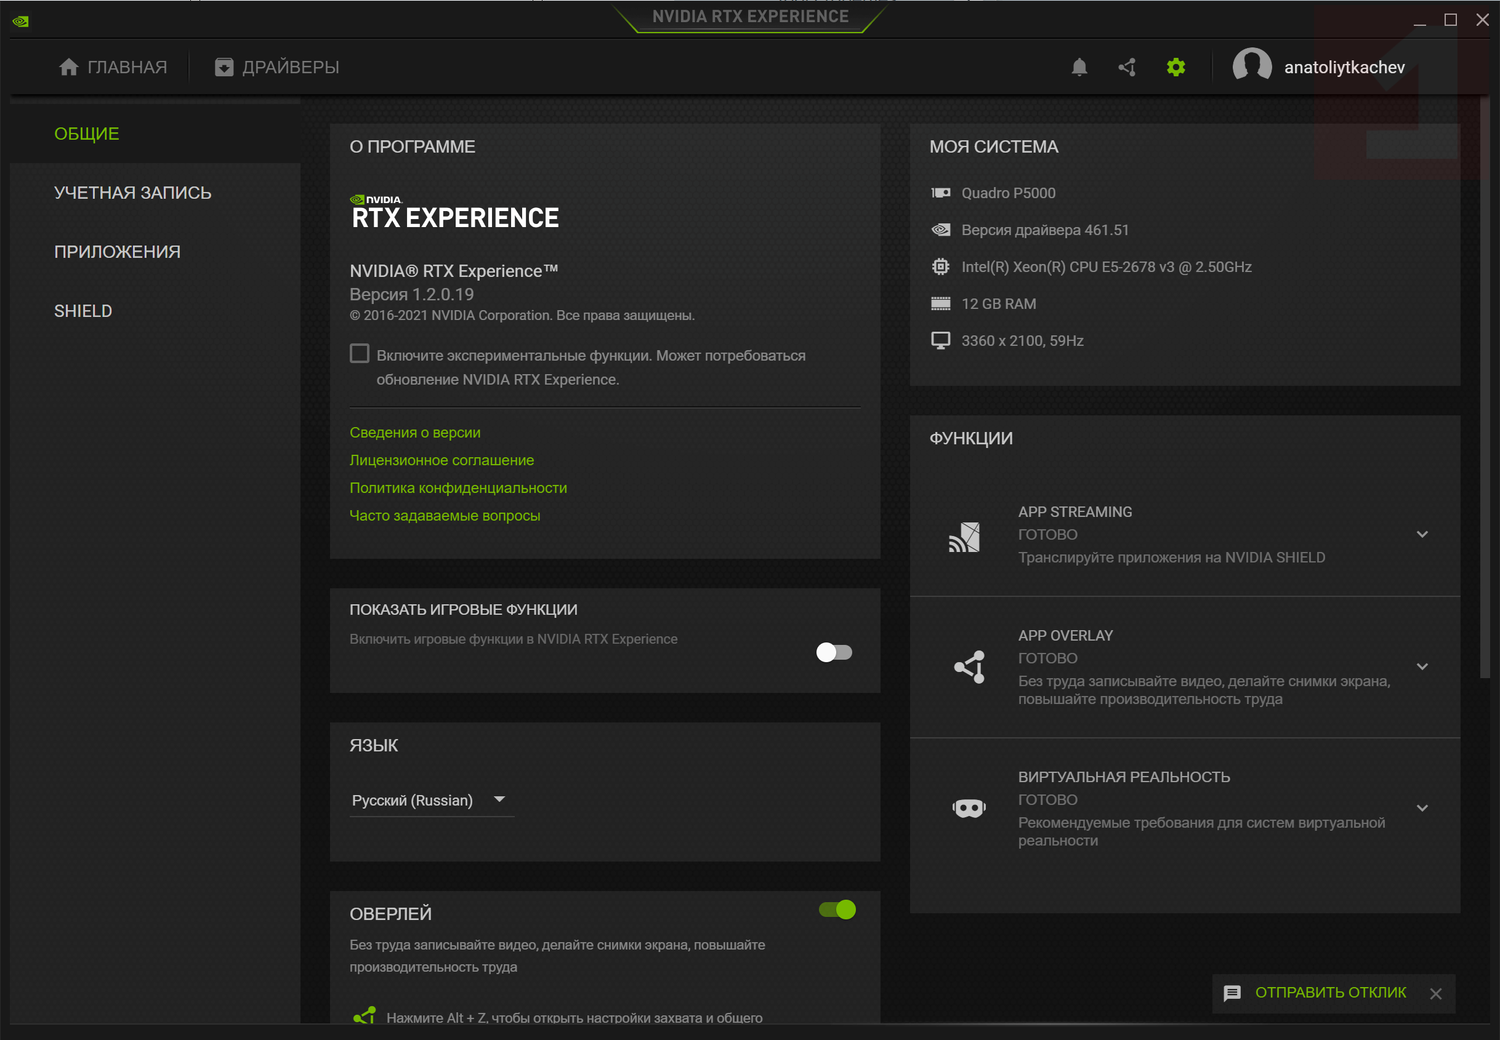This screenshot has height=1040, width=1500.
Task: Click the feedback speech bubble icon
Action: coord(1232,993)
